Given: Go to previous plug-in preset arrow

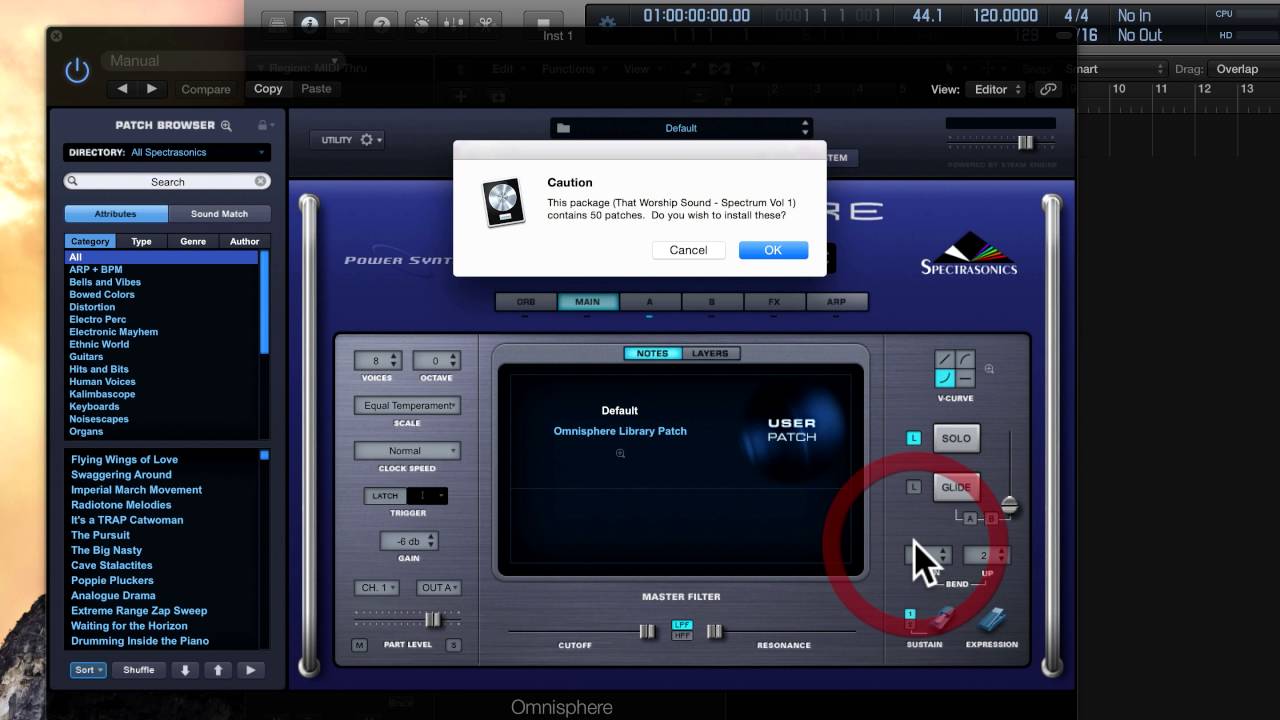Looking at the screenshot, I should pyautogui.click(x=122, y=89).
